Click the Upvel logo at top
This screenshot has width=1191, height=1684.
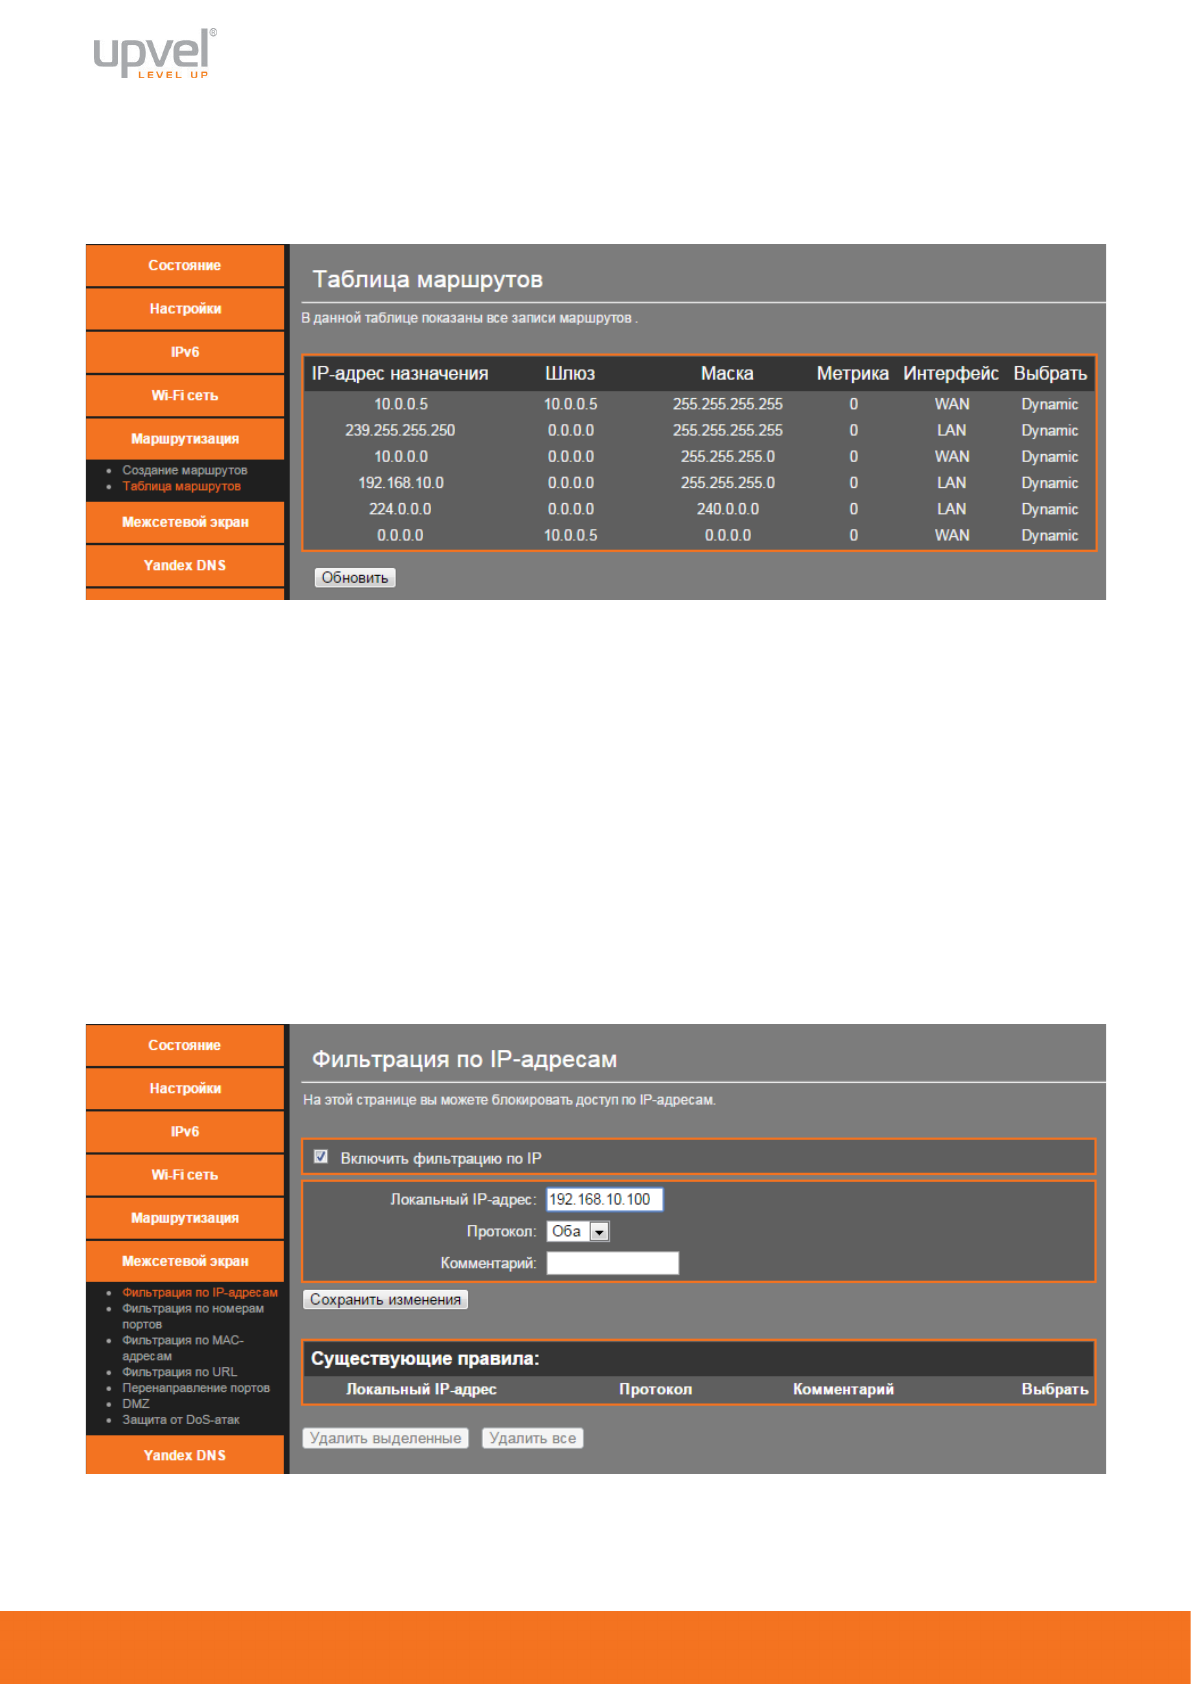(155, 53)
